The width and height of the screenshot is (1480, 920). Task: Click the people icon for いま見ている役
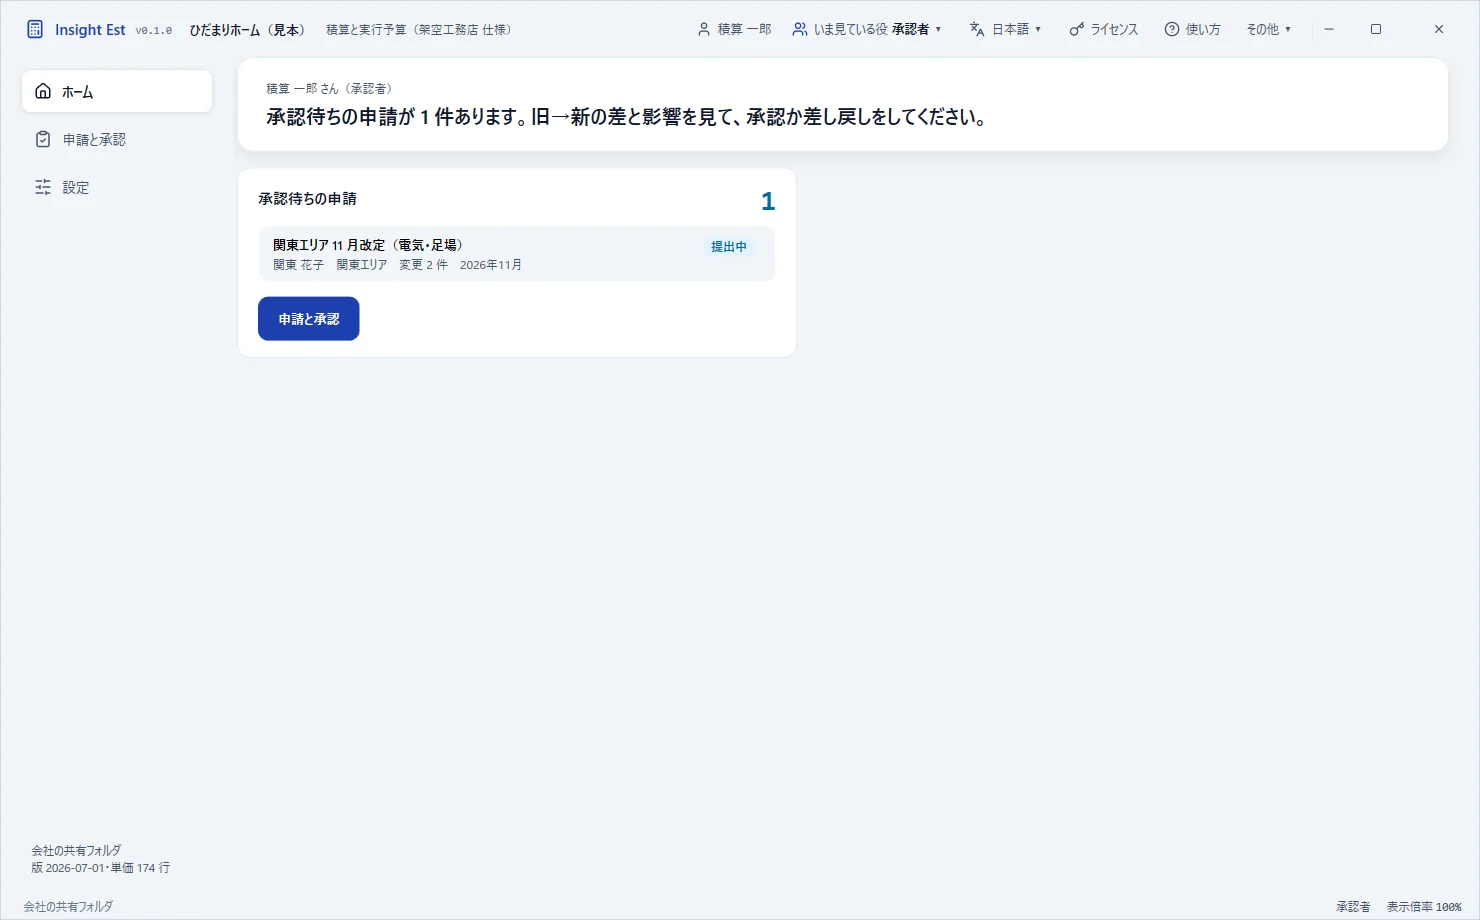tap(800, 29)
